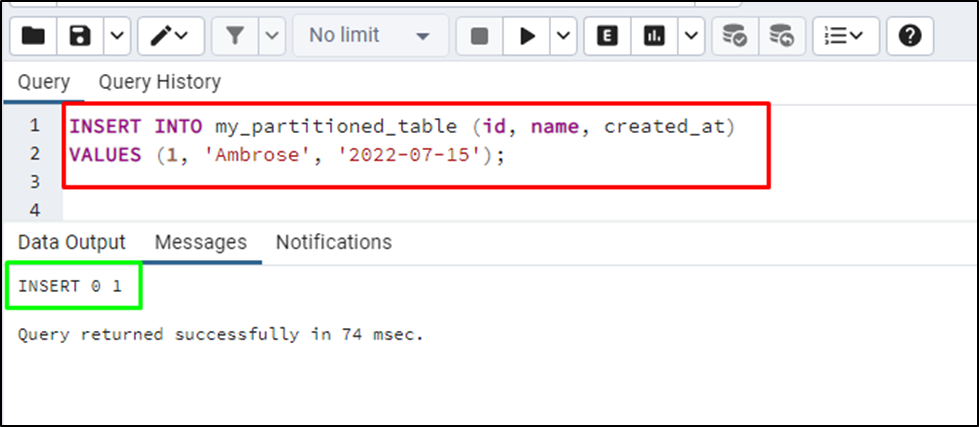The width and height of the screenshot is (979, 427).
Task: Open the help question mark icon
Action: 910,36
